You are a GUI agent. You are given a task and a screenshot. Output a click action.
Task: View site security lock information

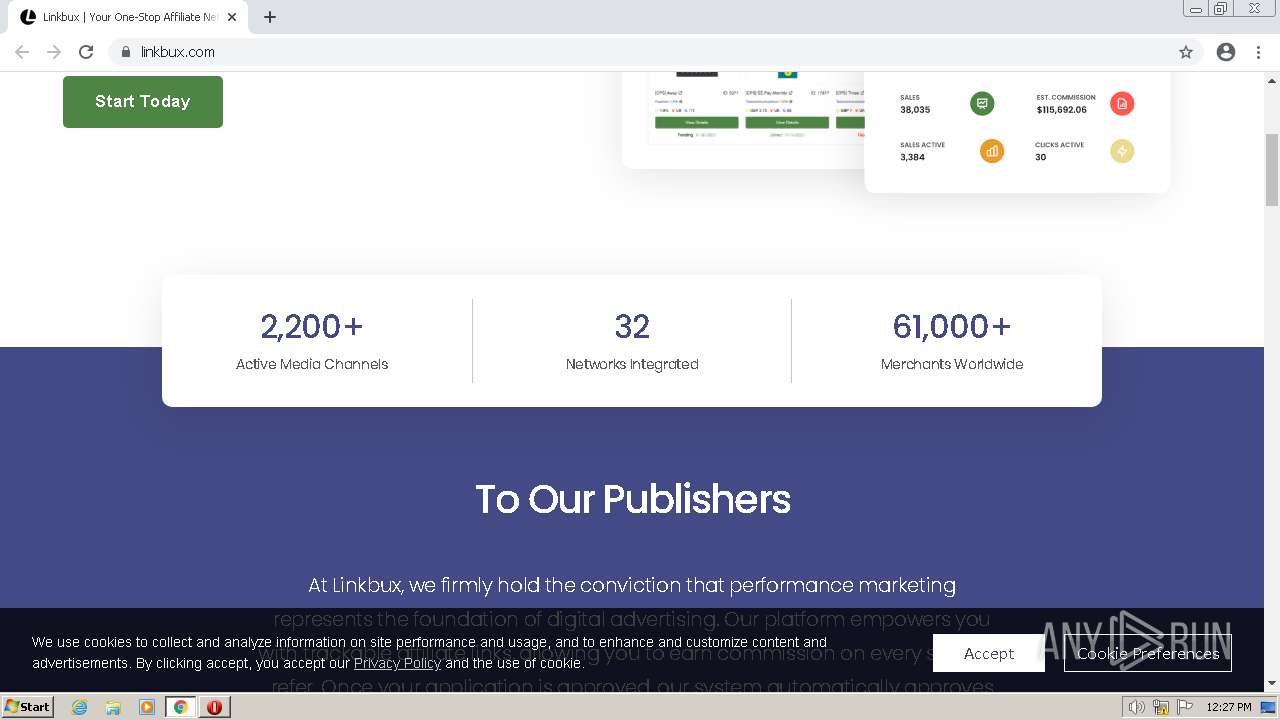click(125, 52)
